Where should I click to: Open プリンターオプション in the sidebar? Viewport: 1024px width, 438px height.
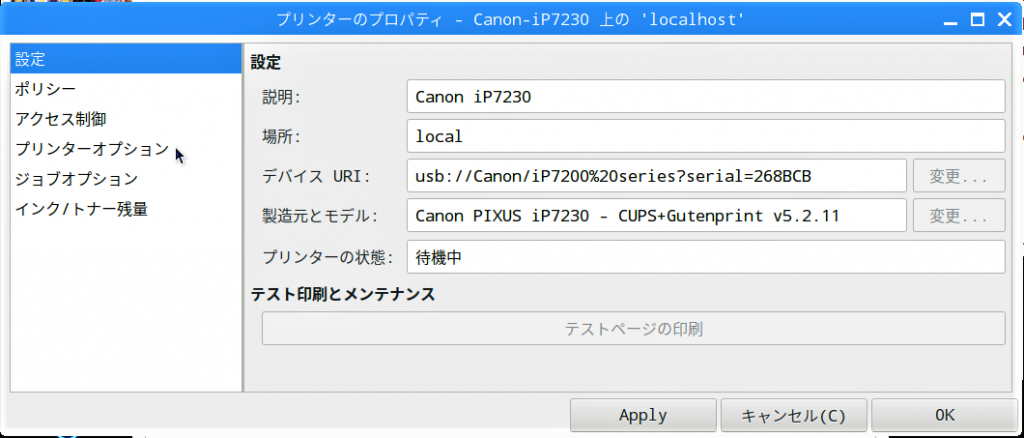click(x=126, y=149)
